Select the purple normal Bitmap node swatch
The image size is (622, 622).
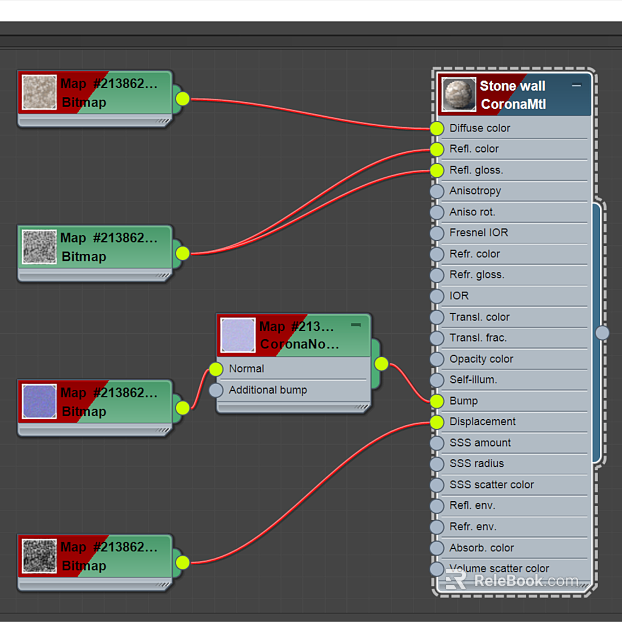tap(39, 401)
